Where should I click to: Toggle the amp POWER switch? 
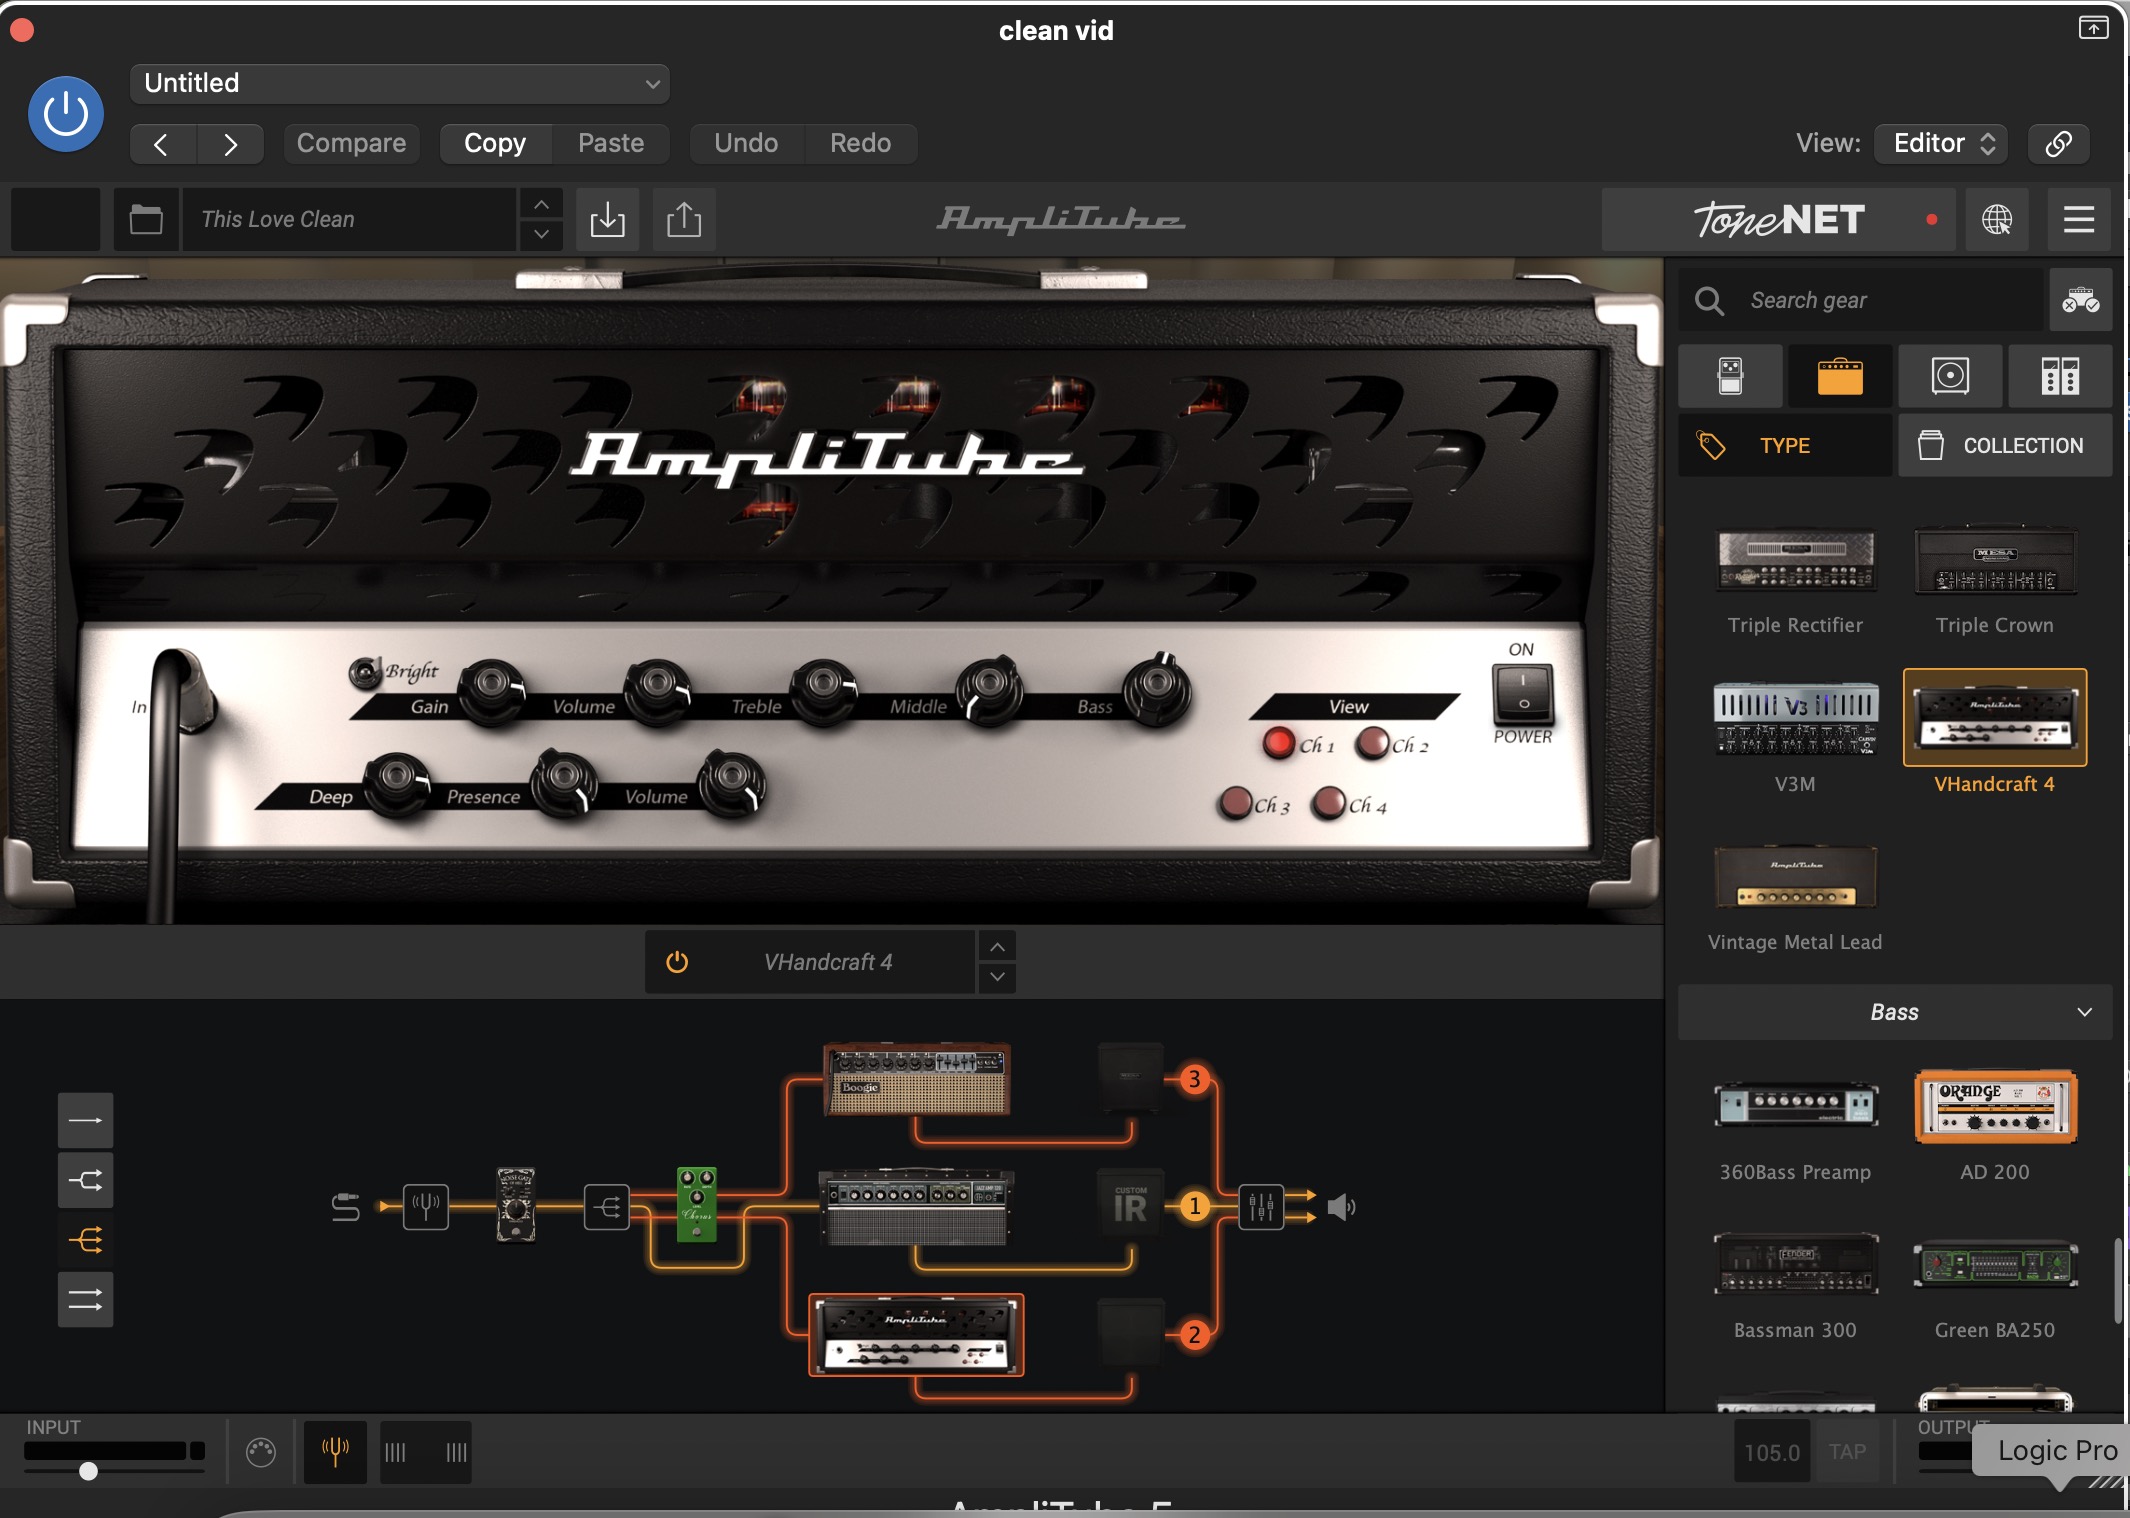coord(1523,695)
